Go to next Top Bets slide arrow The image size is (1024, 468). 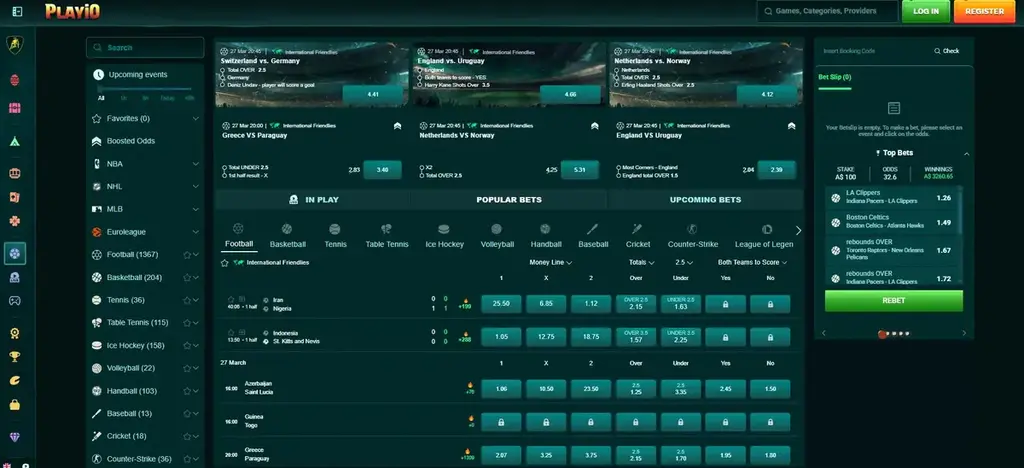964,334
